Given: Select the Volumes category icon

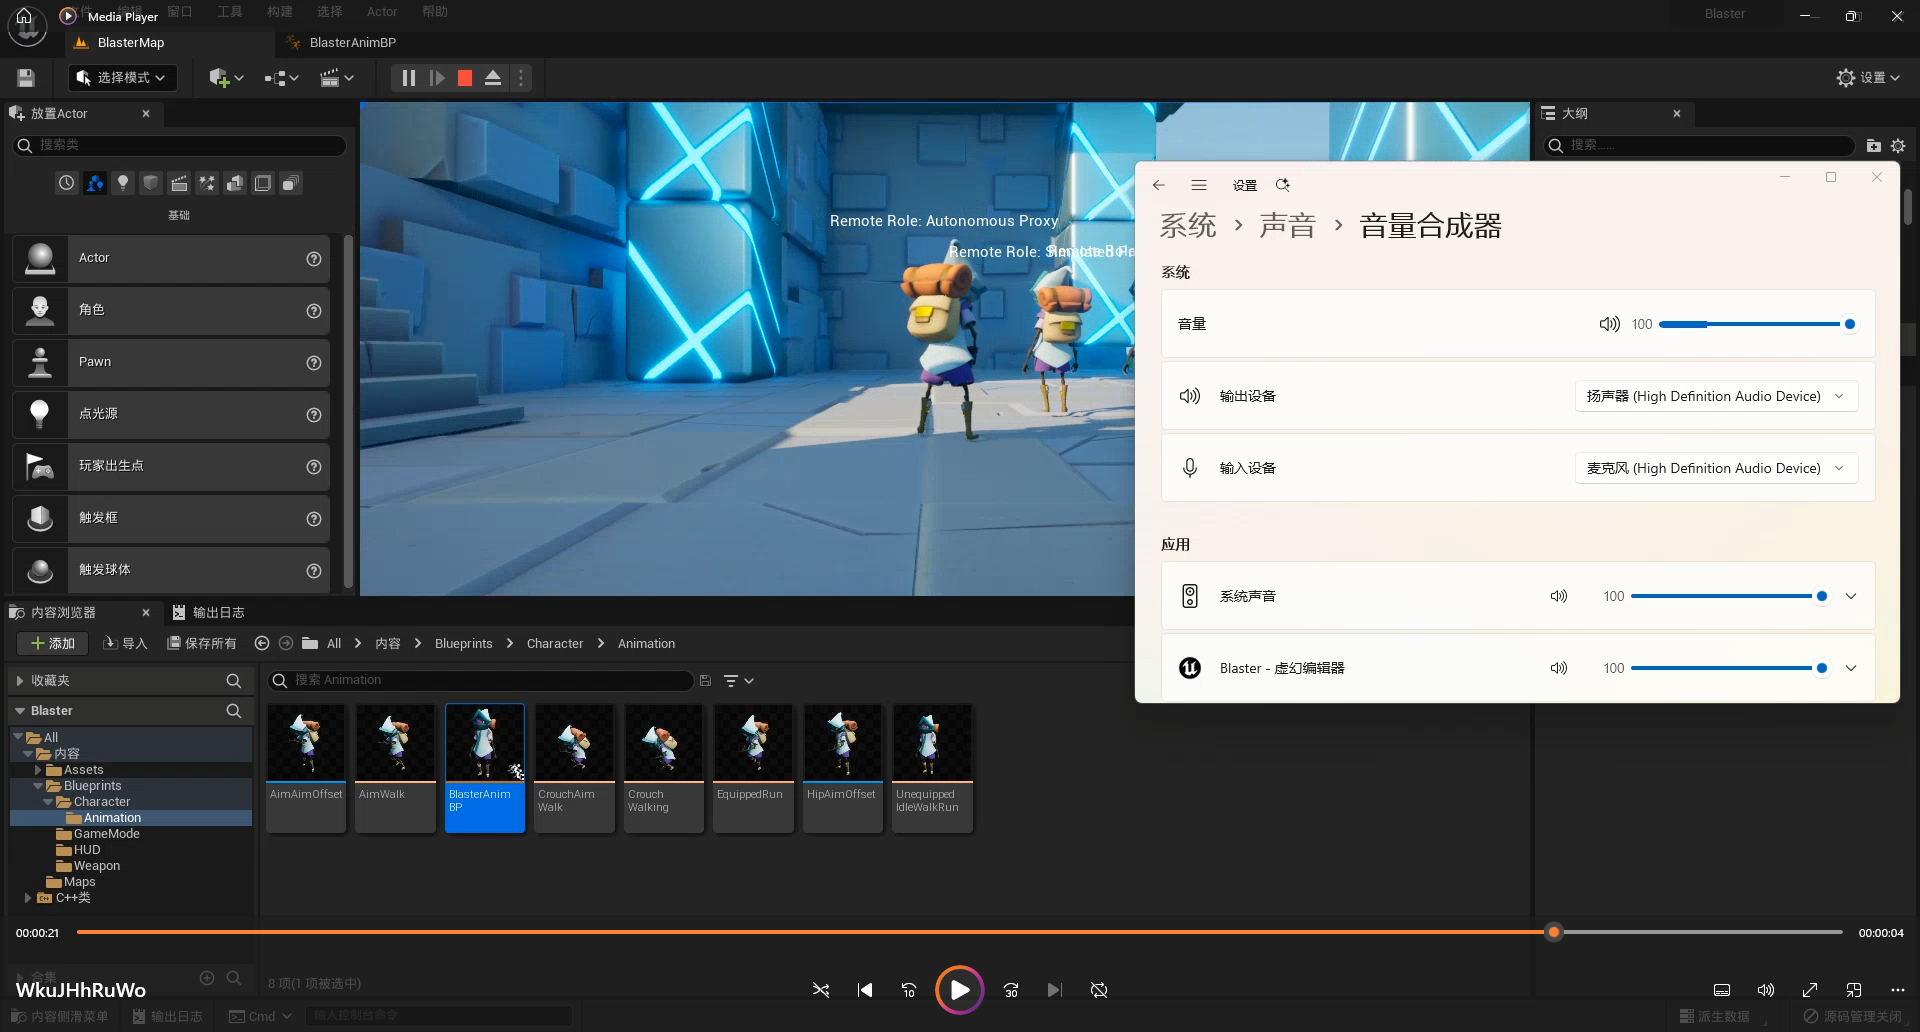Looking at the screenshot, I should [x=263, y=183].
